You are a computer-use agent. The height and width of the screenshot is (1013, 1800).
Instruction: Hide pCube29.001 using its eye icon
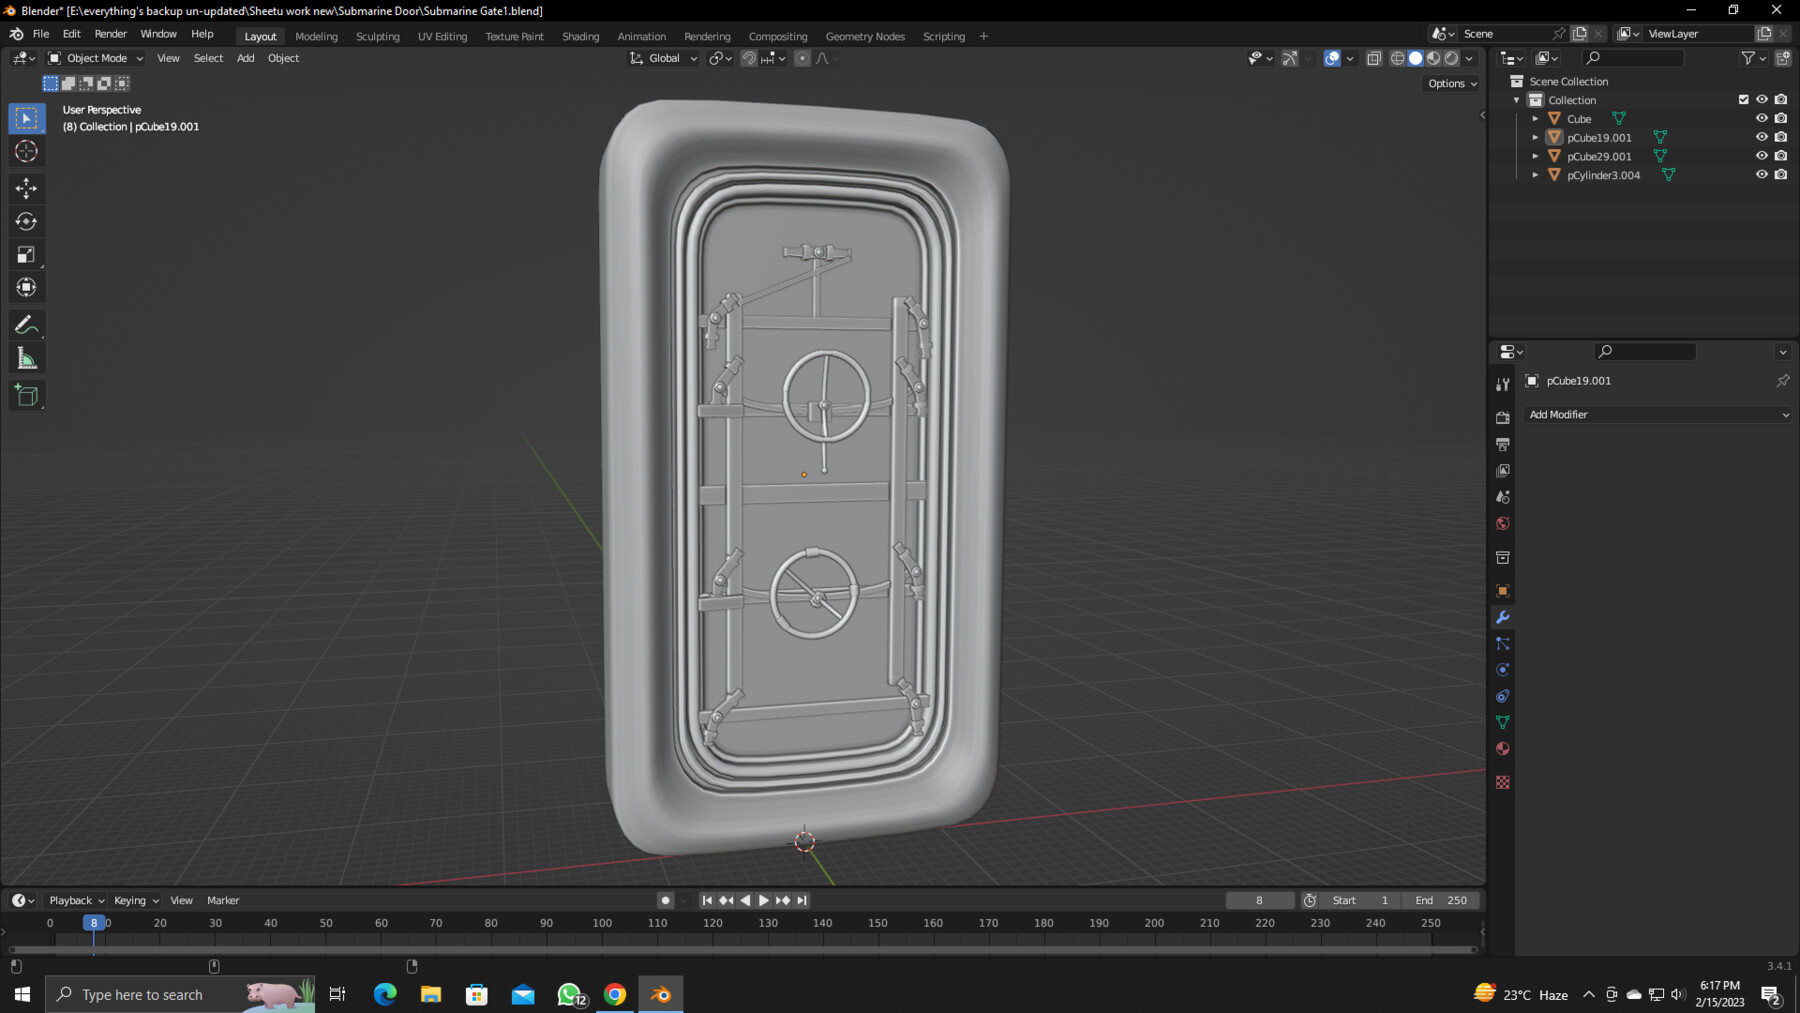tap(1761, 156)
